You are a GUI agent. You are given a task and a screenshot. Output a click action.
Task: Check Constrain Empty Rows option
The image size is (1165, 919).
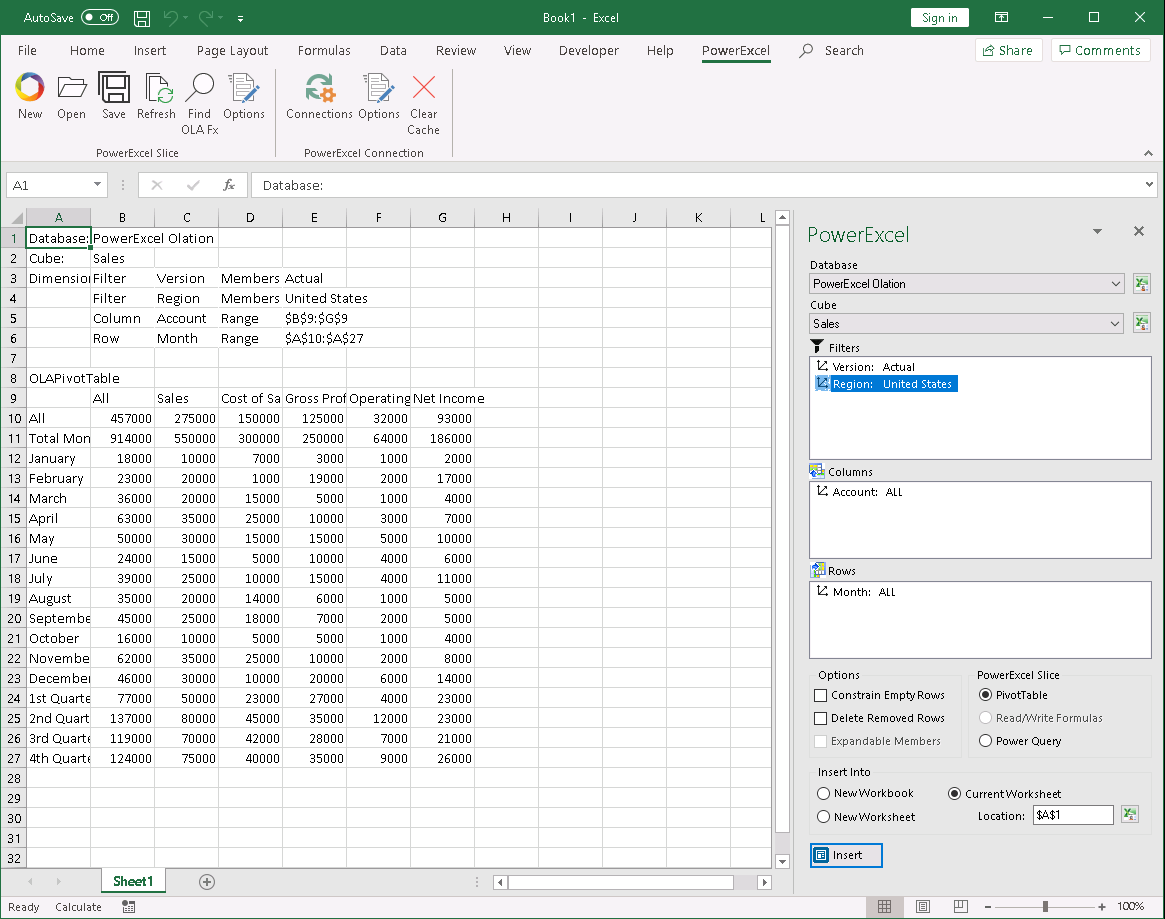[x=820, y=695]
